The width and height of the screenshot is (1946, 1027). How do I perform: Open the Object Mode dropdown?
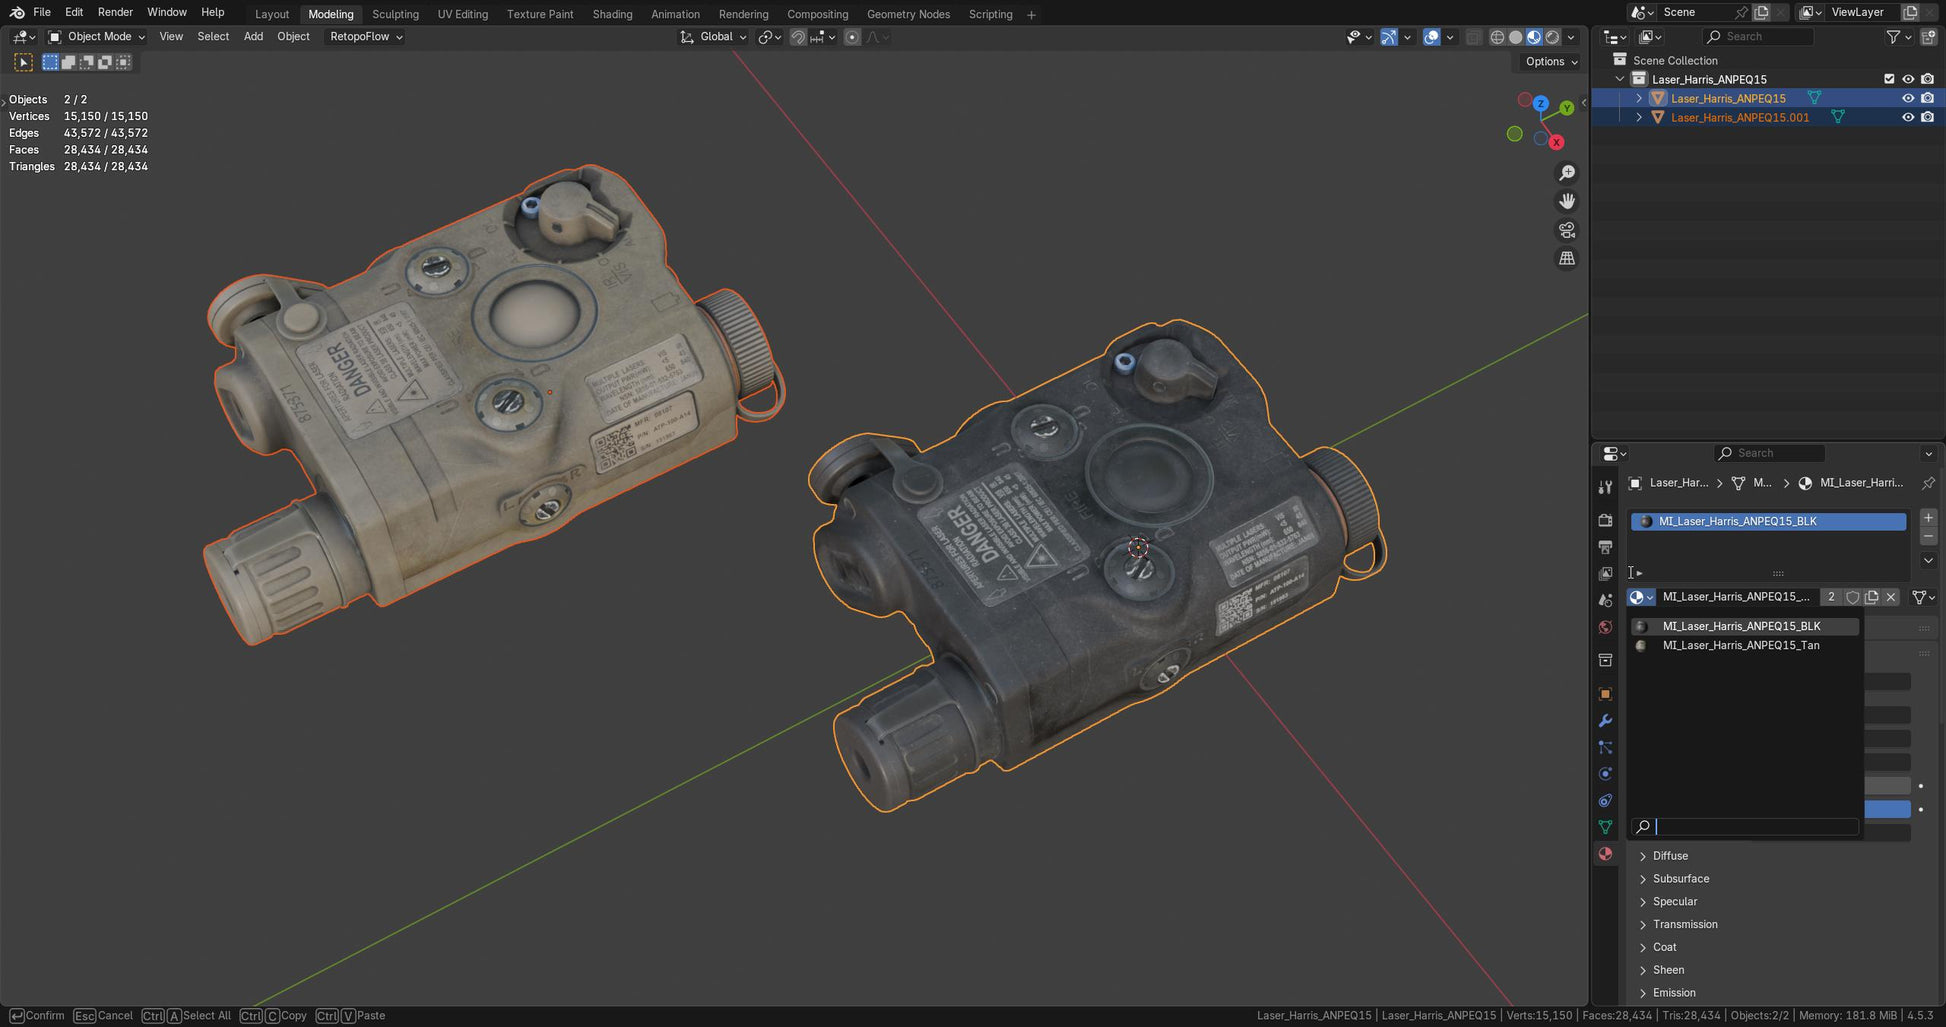(98, 37)
